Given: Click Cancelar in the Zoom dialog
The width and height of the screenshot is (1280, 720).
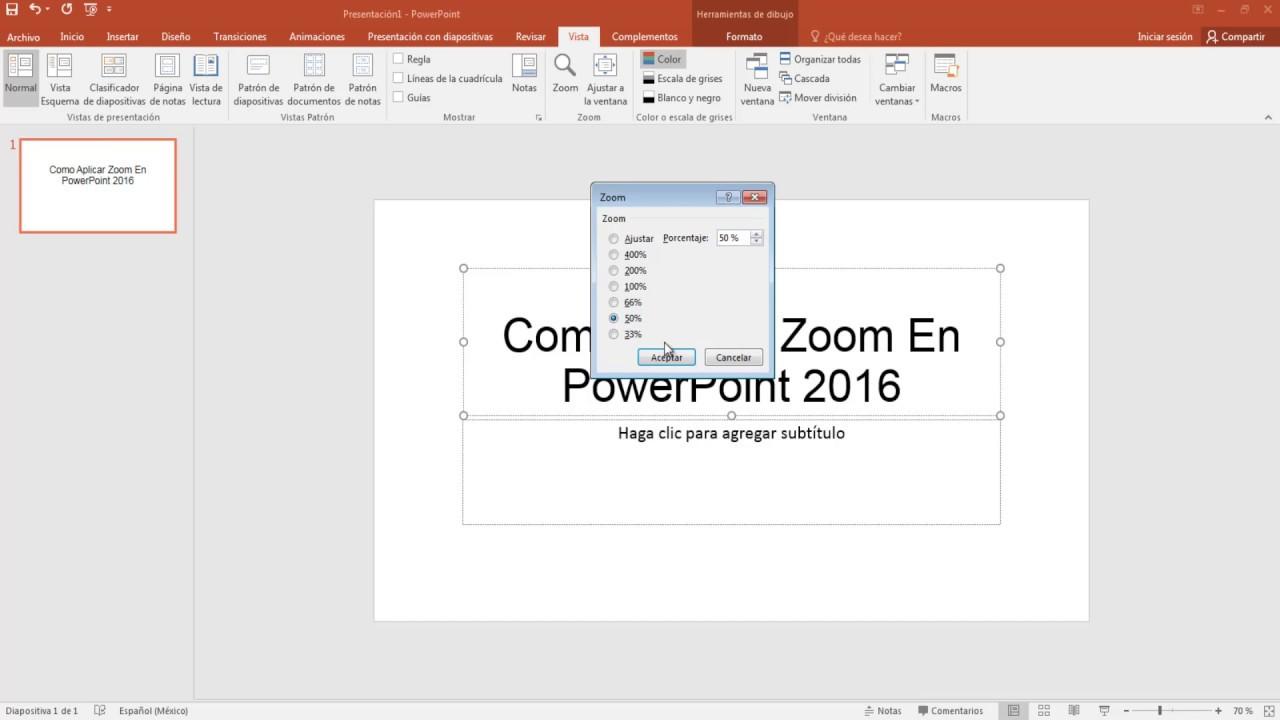Looking at the screenshot, I should [x=733, y=357].
